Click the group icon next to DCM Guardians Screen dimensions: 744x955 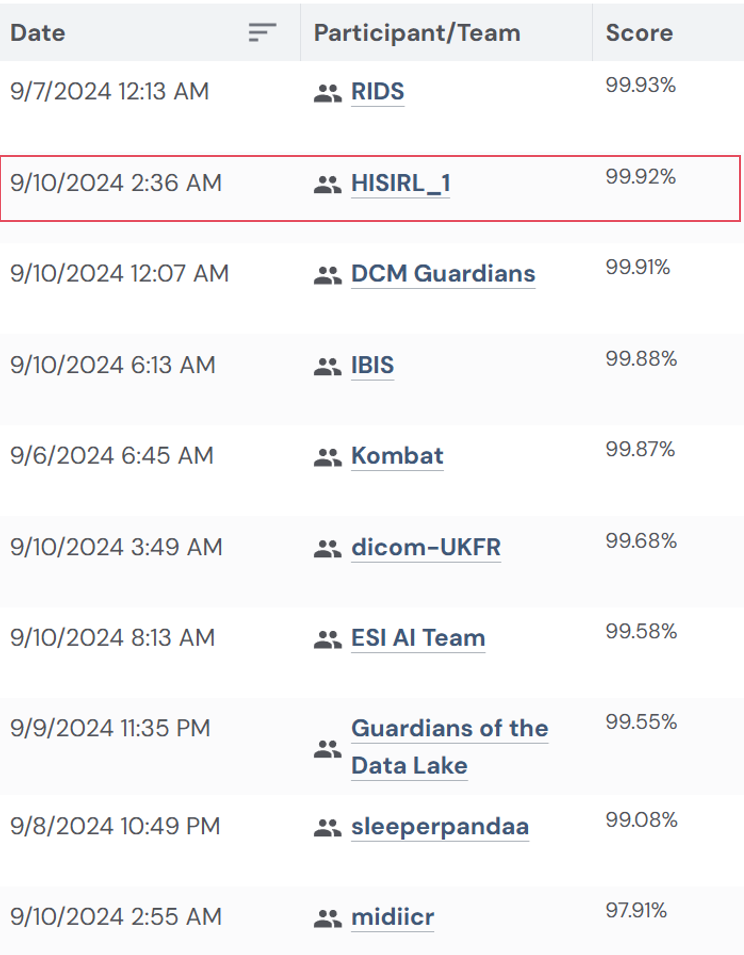(327, 275)
